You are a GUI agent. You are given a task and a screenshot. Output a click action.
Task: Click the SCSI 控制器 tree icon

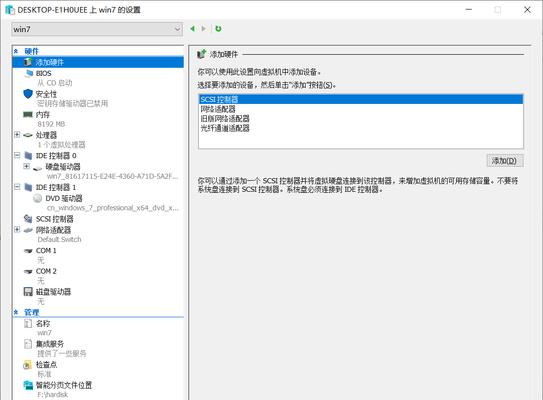[28, 219]
